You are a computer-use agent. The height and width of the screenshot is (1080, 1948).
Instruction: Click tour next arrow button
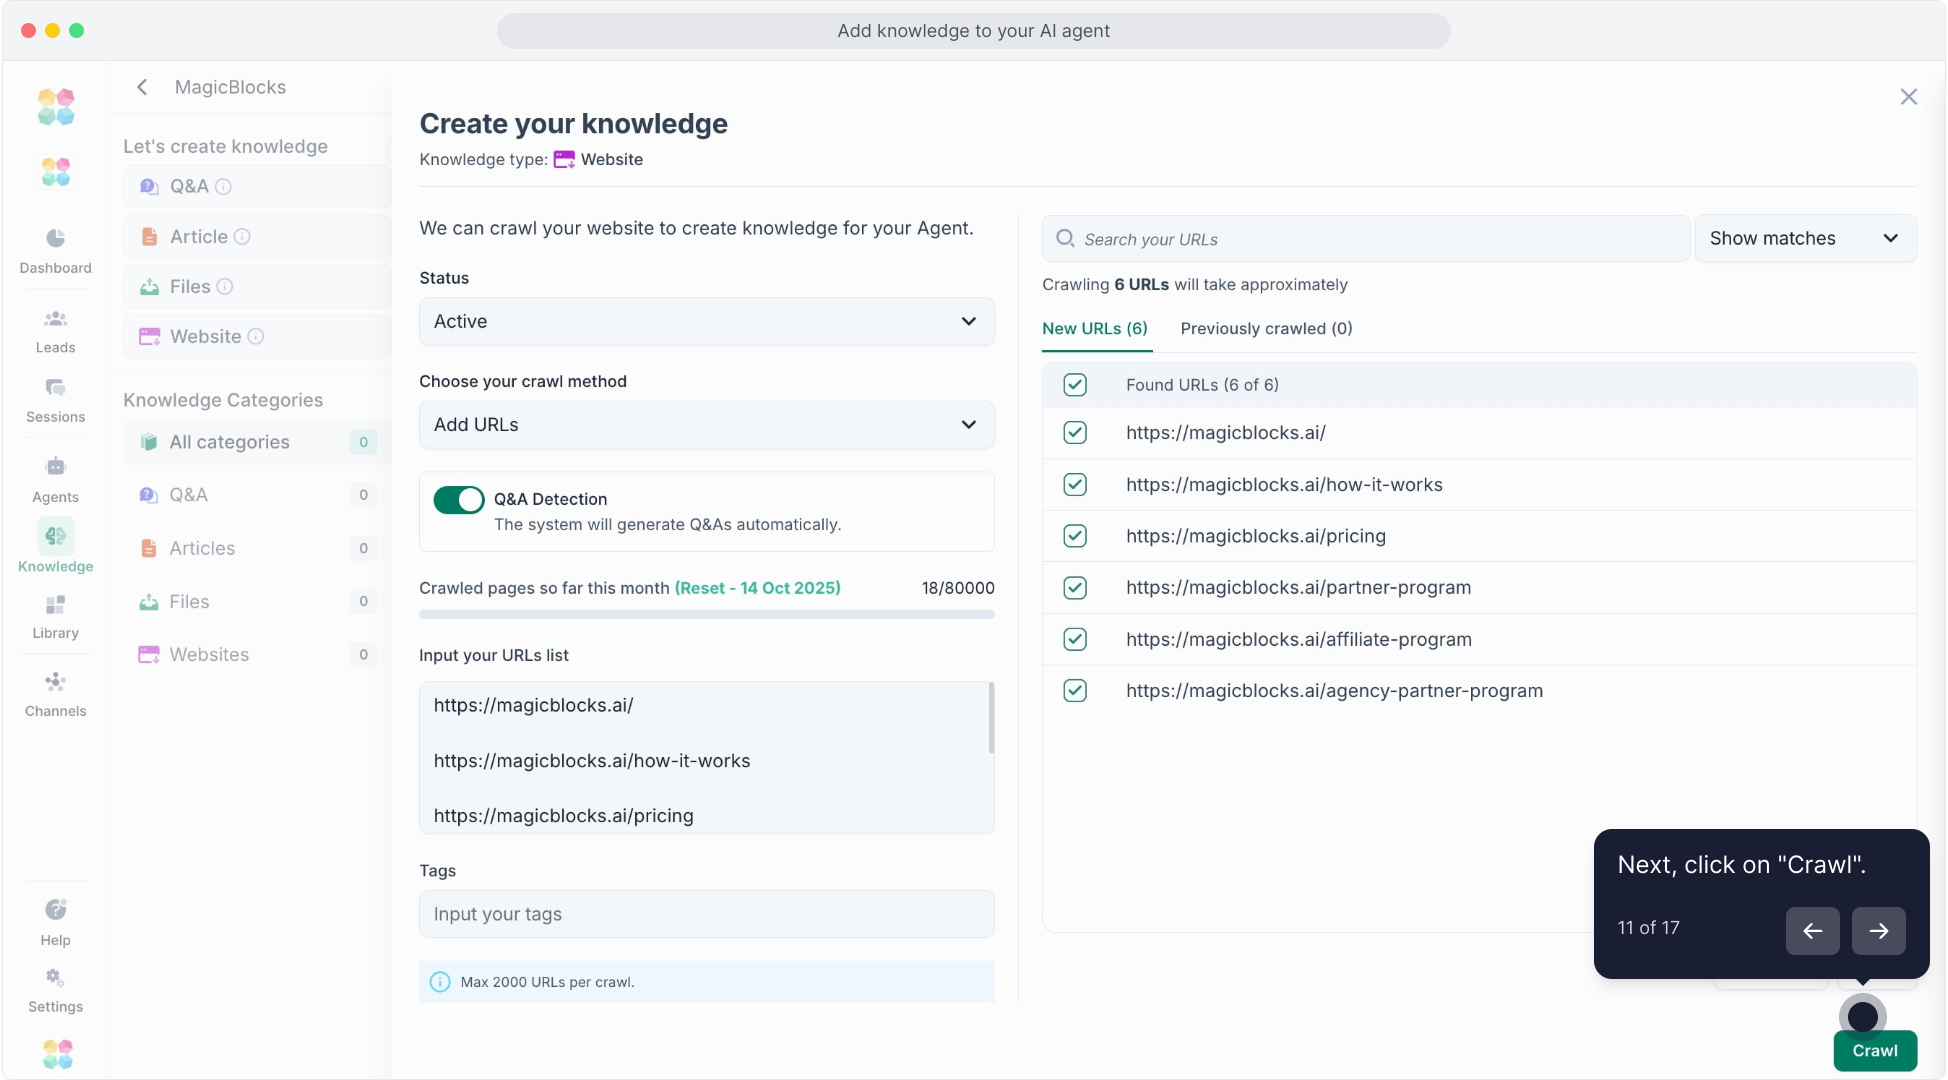(x=1877, y=931)
